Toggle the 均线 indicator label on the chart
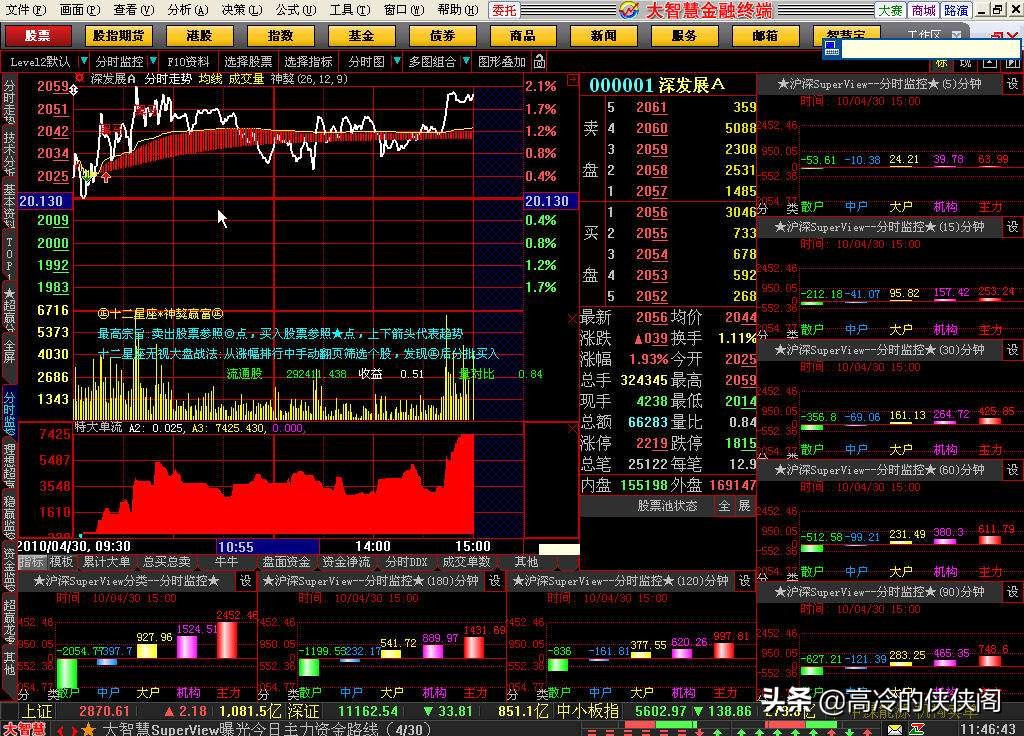Screen dimensions: 1024x736 tap(210, 79)
